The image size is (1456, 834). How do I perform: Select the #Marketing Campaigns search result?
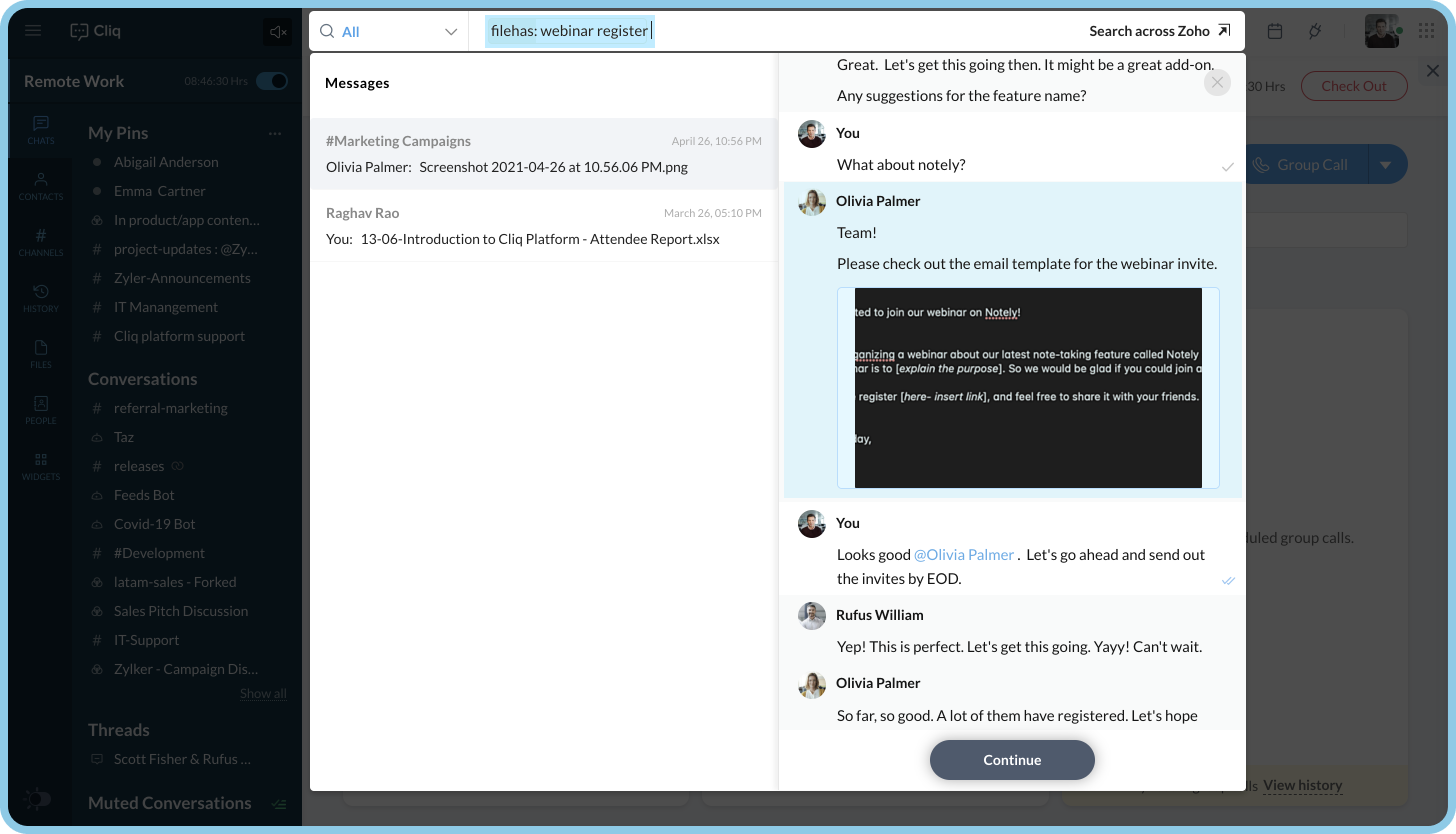543,154
